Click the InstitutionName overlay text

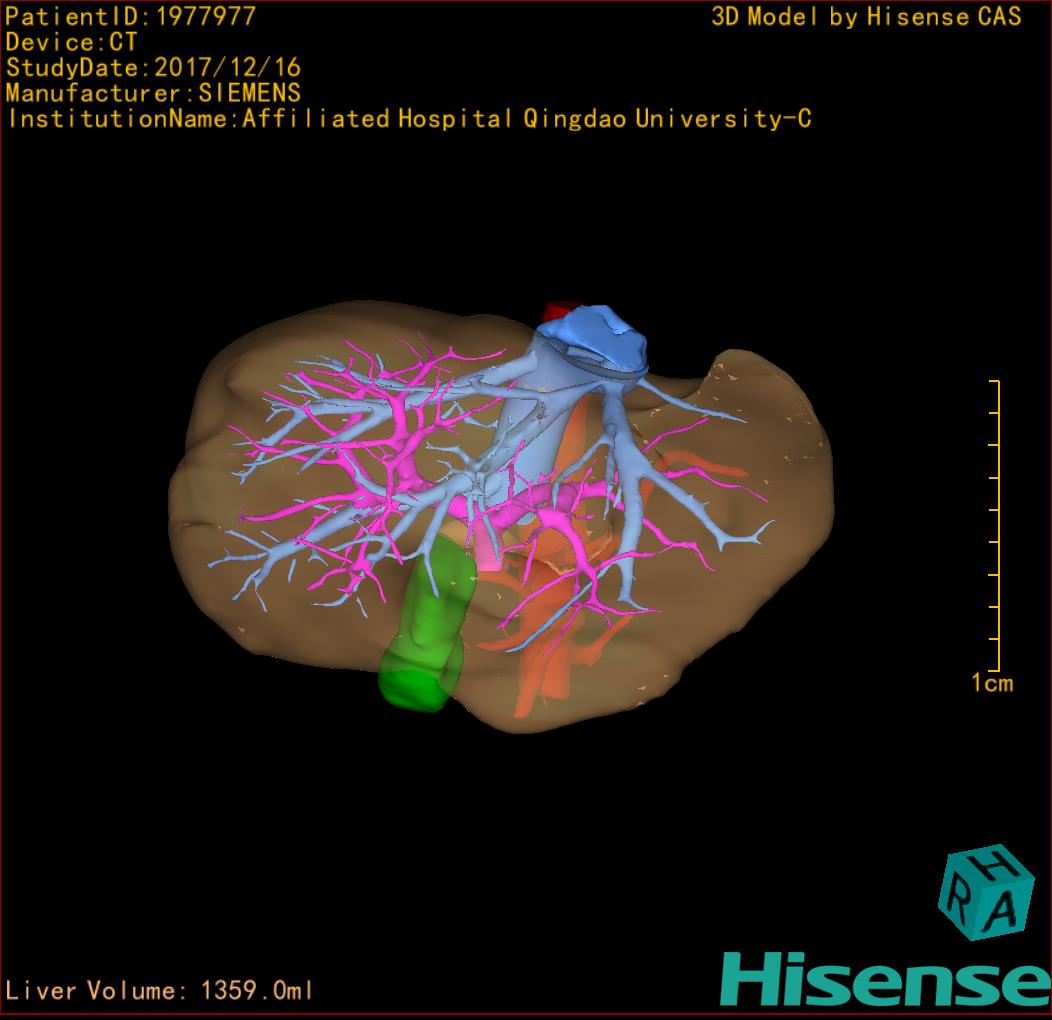coord(408,119)
